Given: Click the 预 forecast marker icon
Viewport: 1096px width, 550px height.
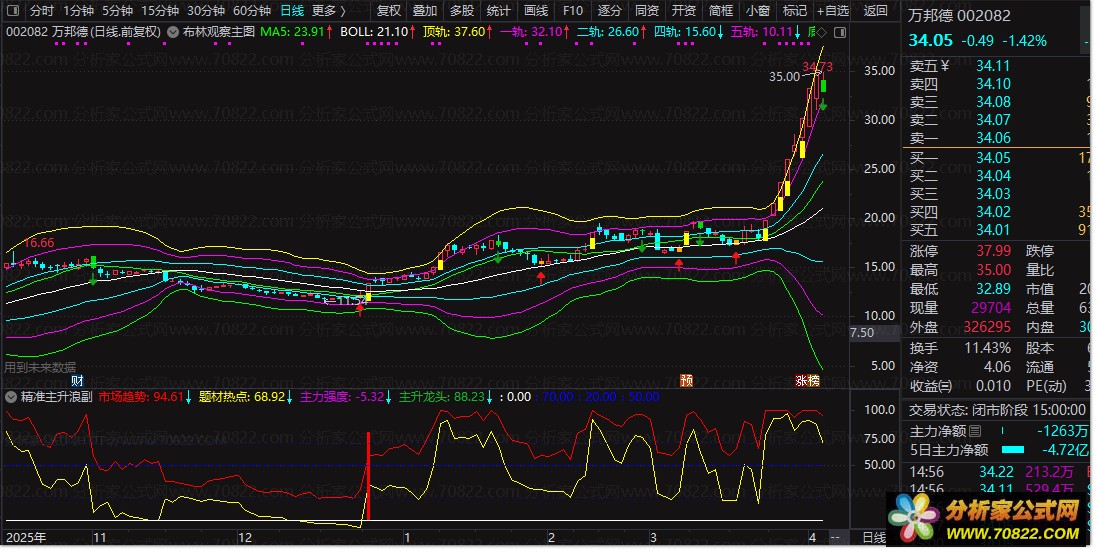Looking at the screenshot, I should coord(686,380).
